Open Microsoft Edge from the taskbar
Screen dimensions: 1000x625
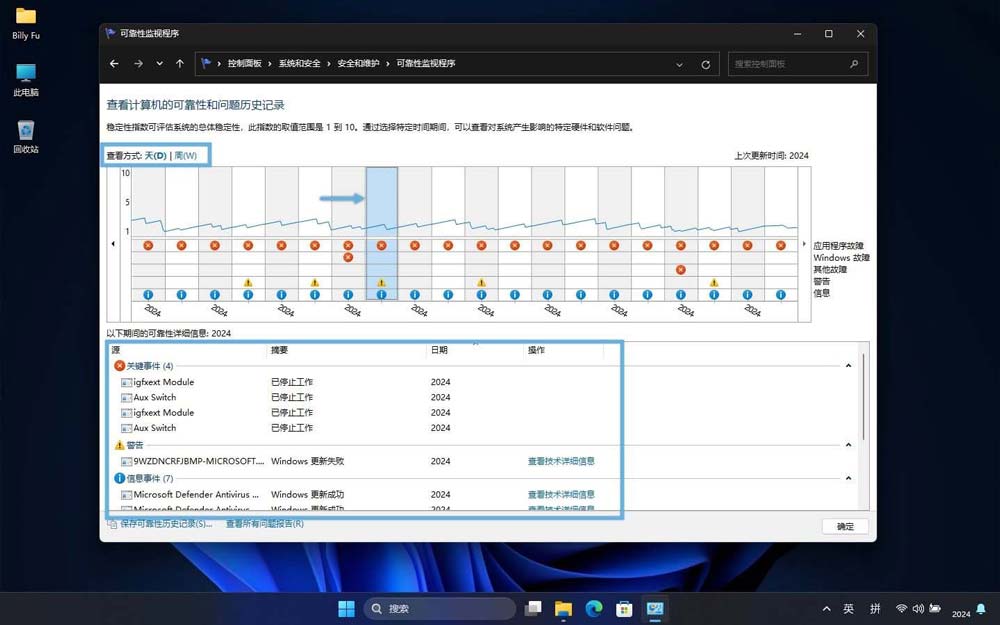click(x=593, y=608)
